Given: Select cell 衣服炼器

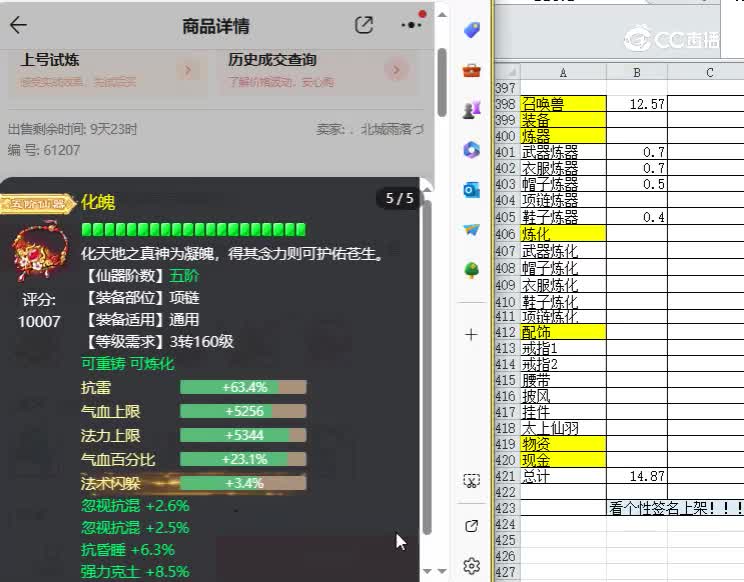Looking at the screenshot, I should coord(563,168).
